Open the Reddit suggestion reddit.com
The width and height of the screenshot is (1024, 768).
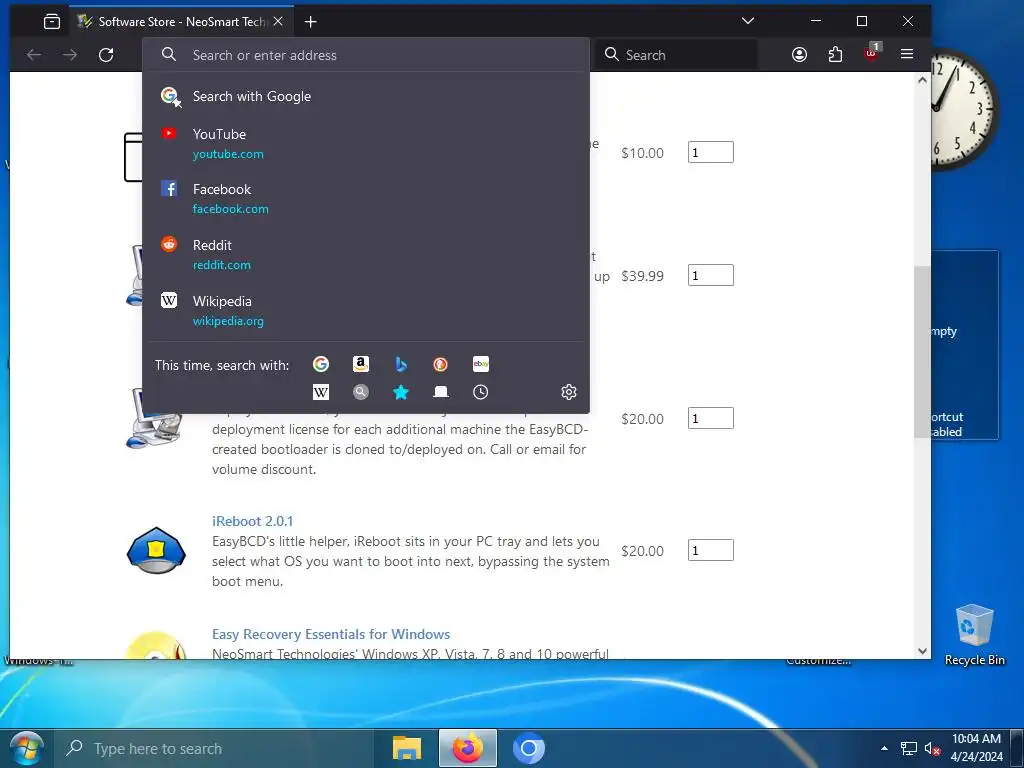(366, 255)
